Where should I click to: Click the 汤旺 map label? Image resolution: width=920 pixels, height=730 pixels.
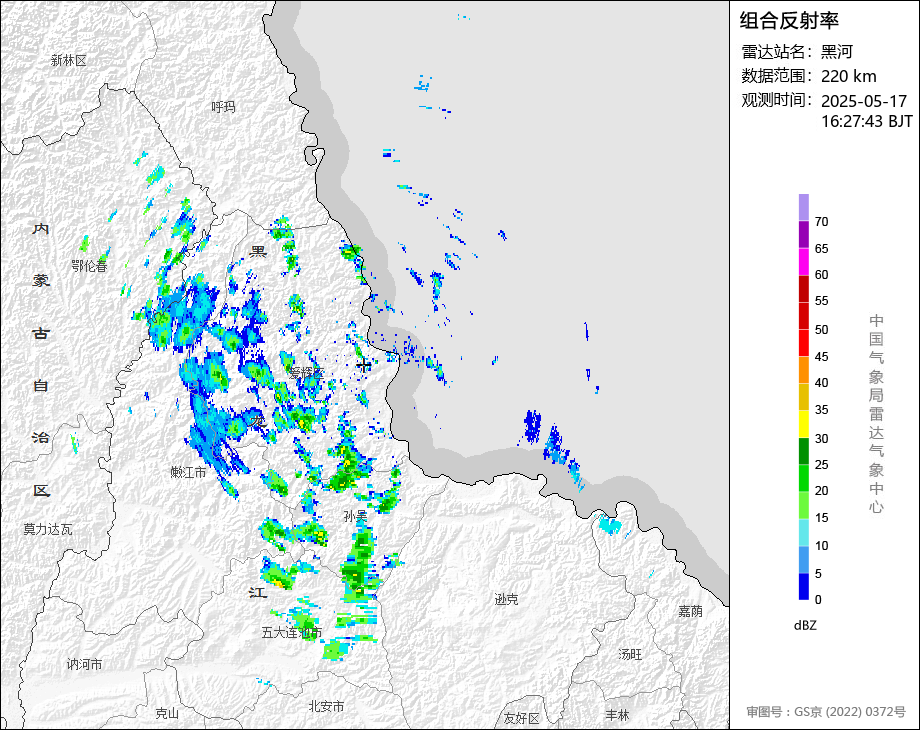click(630, 654)
